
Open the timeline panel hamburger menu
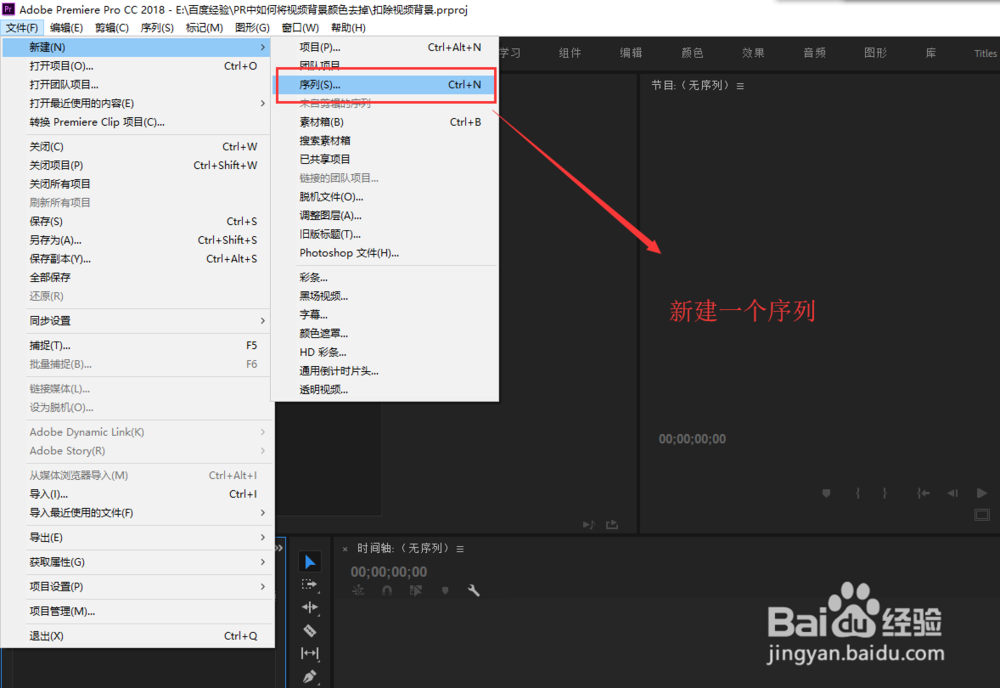click(x=460, y=548)
